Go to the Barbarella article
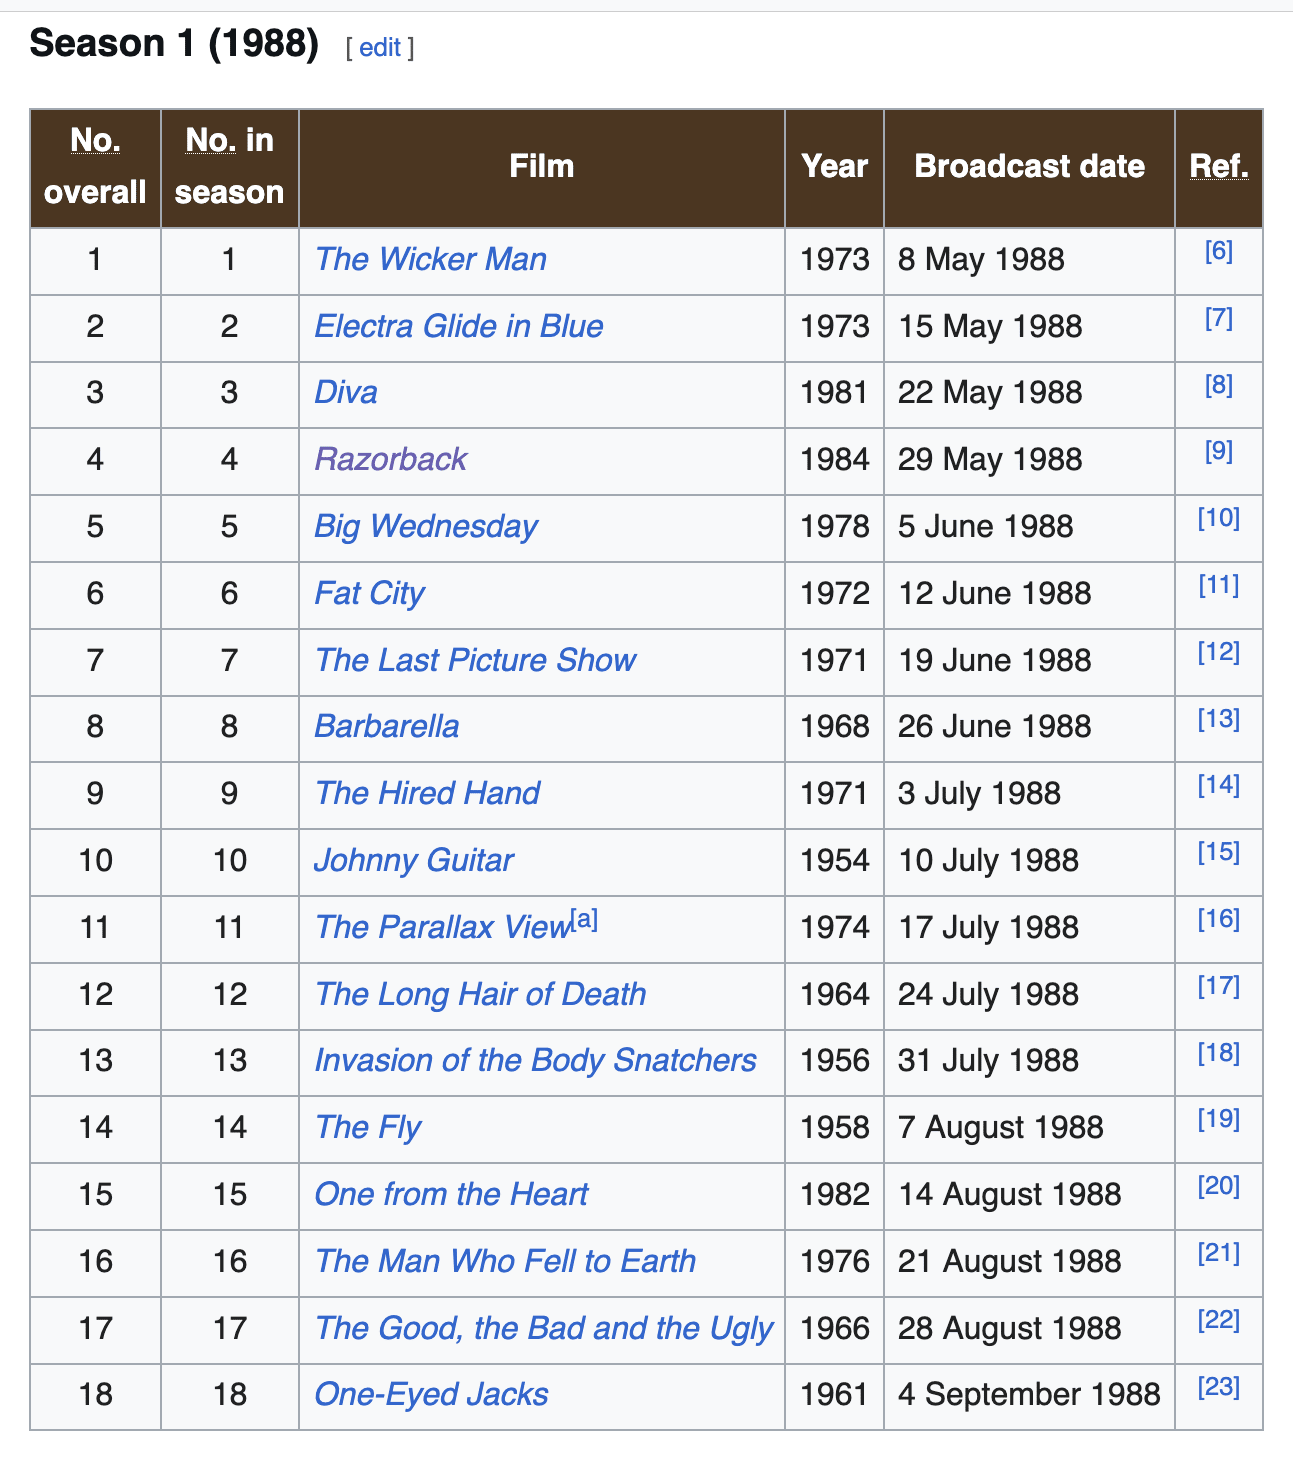Screen dimensions: 1293x1472 [387, 727]
